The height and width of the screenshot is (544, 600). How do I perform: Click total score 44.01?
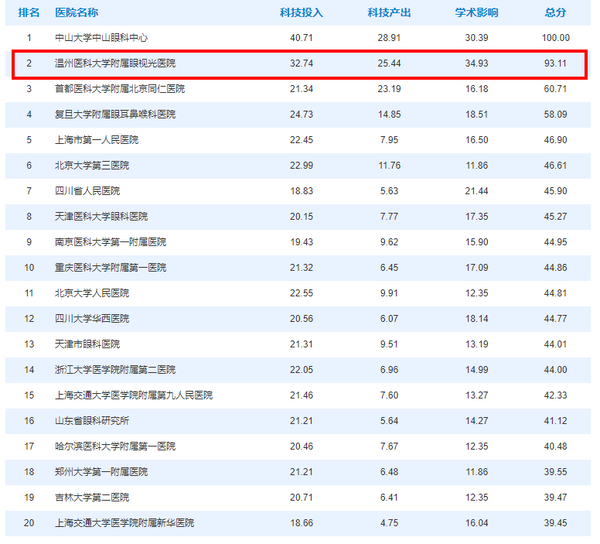coord(556,344)
